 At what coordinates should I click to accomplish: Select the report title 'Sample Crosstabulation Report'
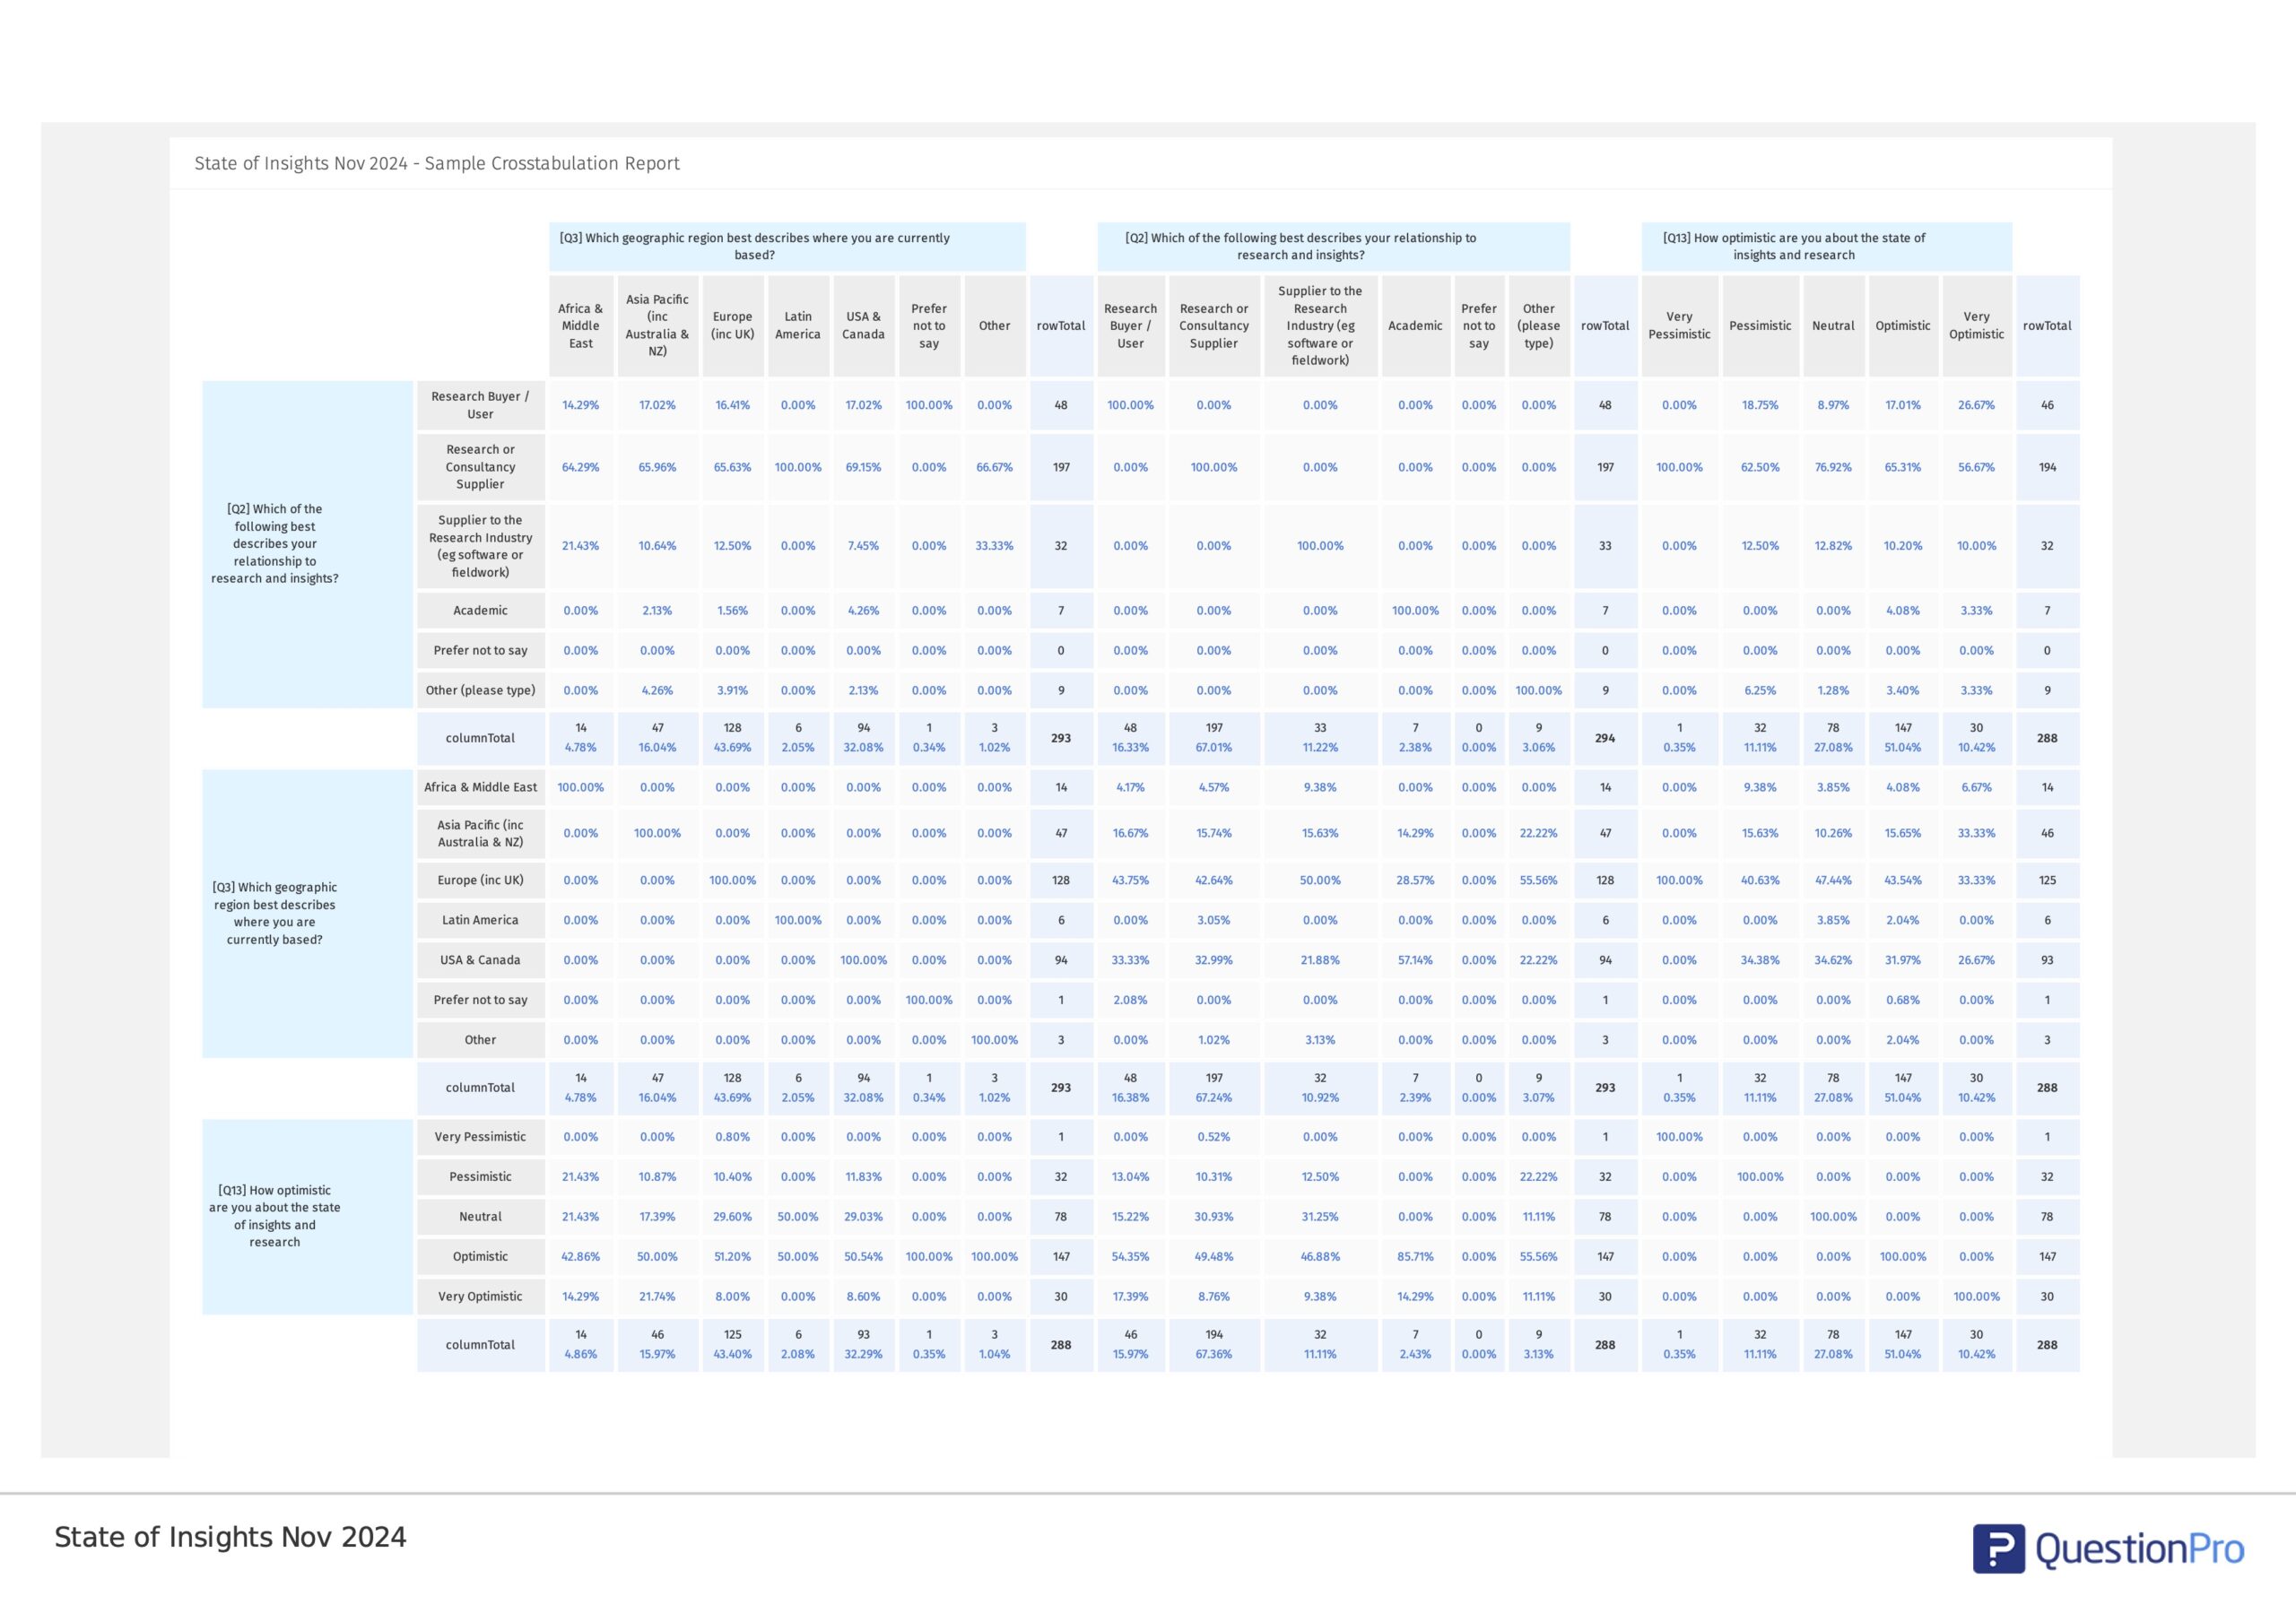coord(552,163)
